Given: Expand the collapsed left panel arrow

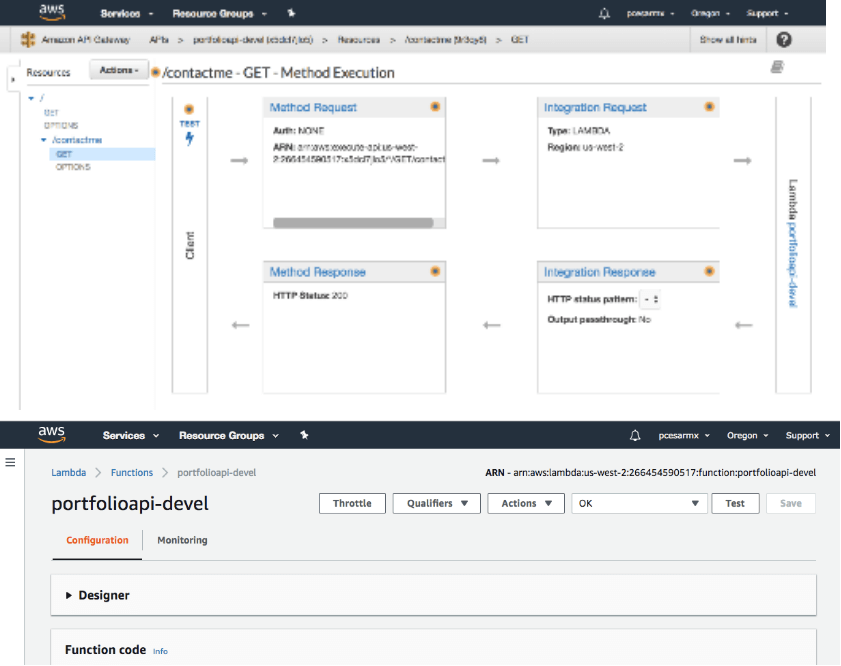Looking at the screenshot, I should click(13, 79).
